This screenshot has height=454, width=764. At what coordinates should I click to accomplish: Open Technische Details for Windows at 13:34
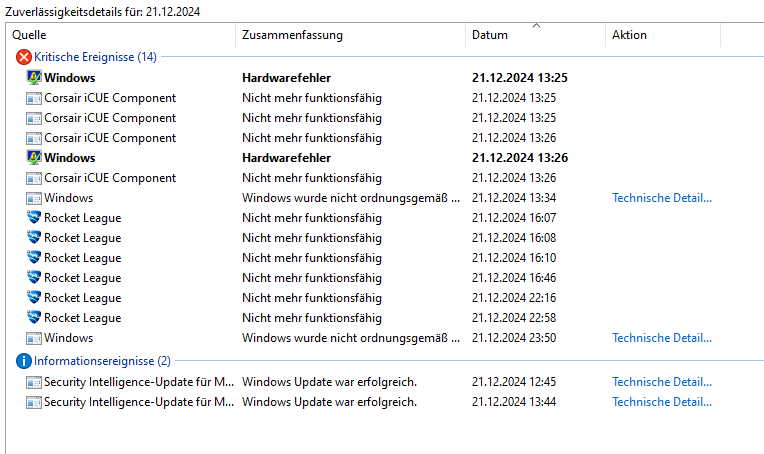click(662, 198)
